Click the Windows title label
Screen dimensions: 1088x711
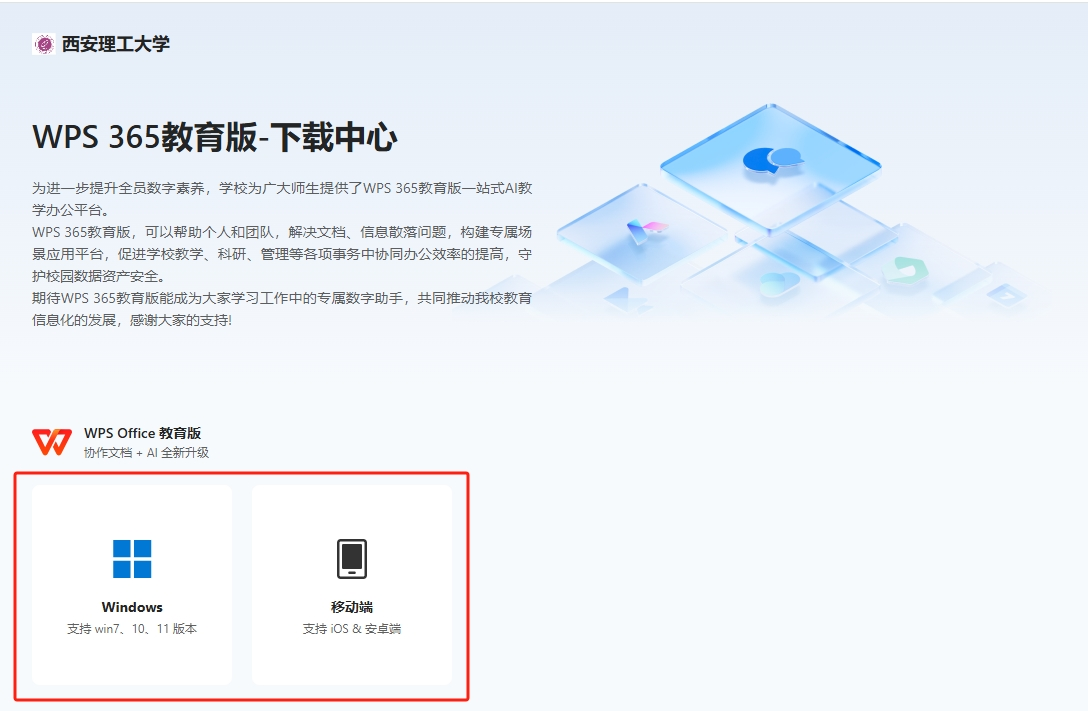point(132,607)
